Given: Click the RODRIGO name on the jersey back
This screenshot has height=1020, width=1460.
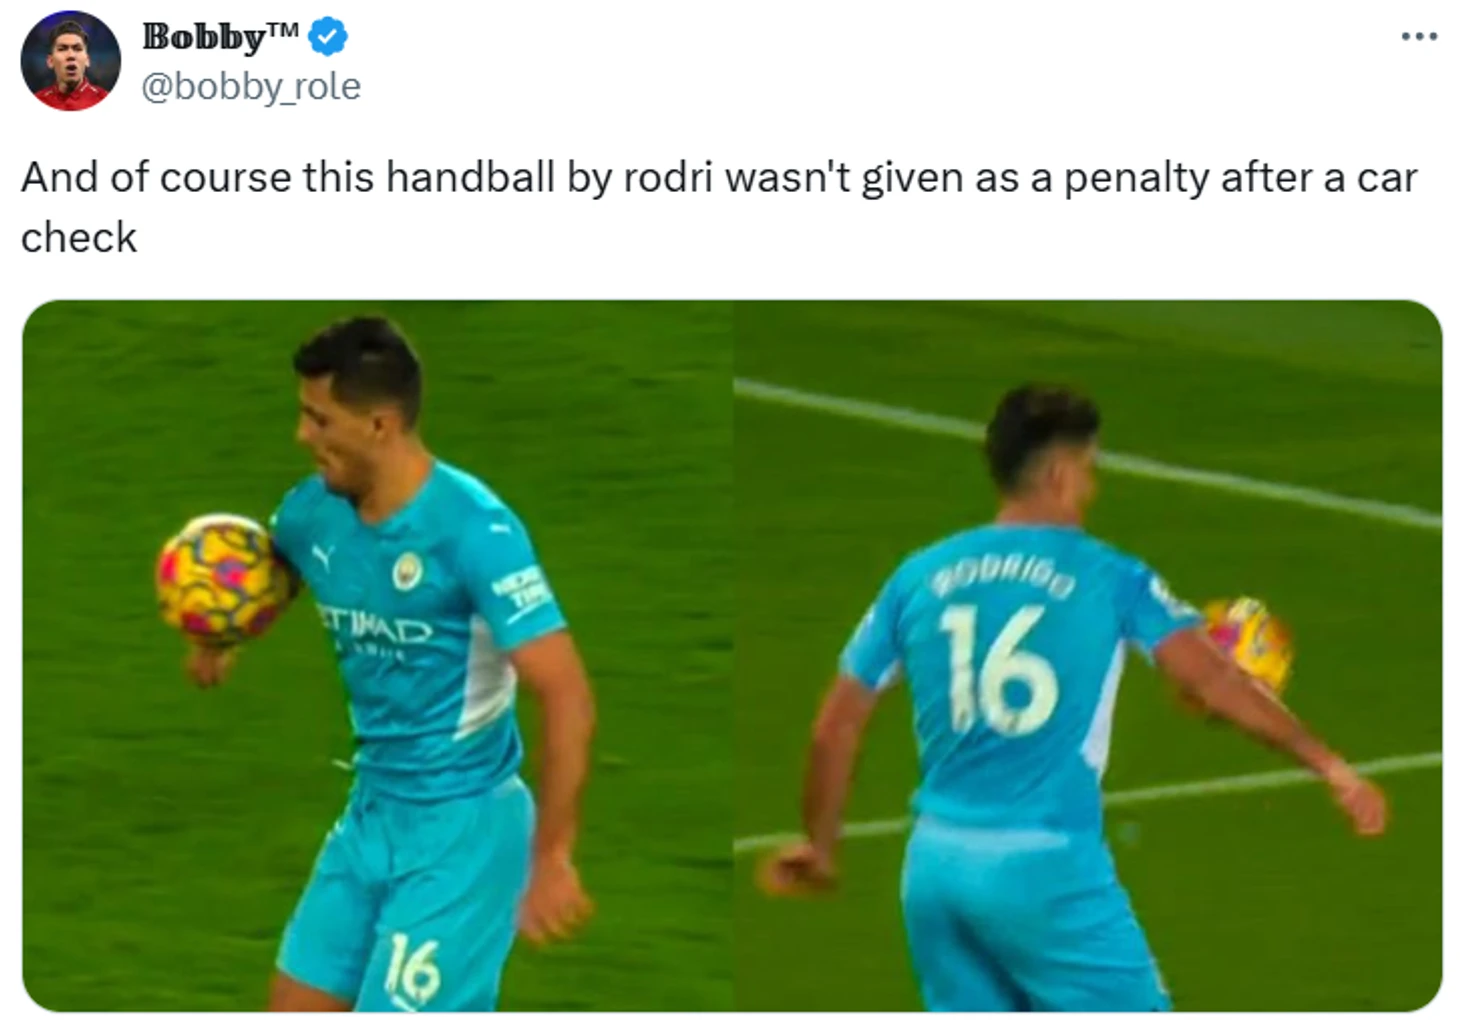Looking at the screenshot, I should point(1004,576).
